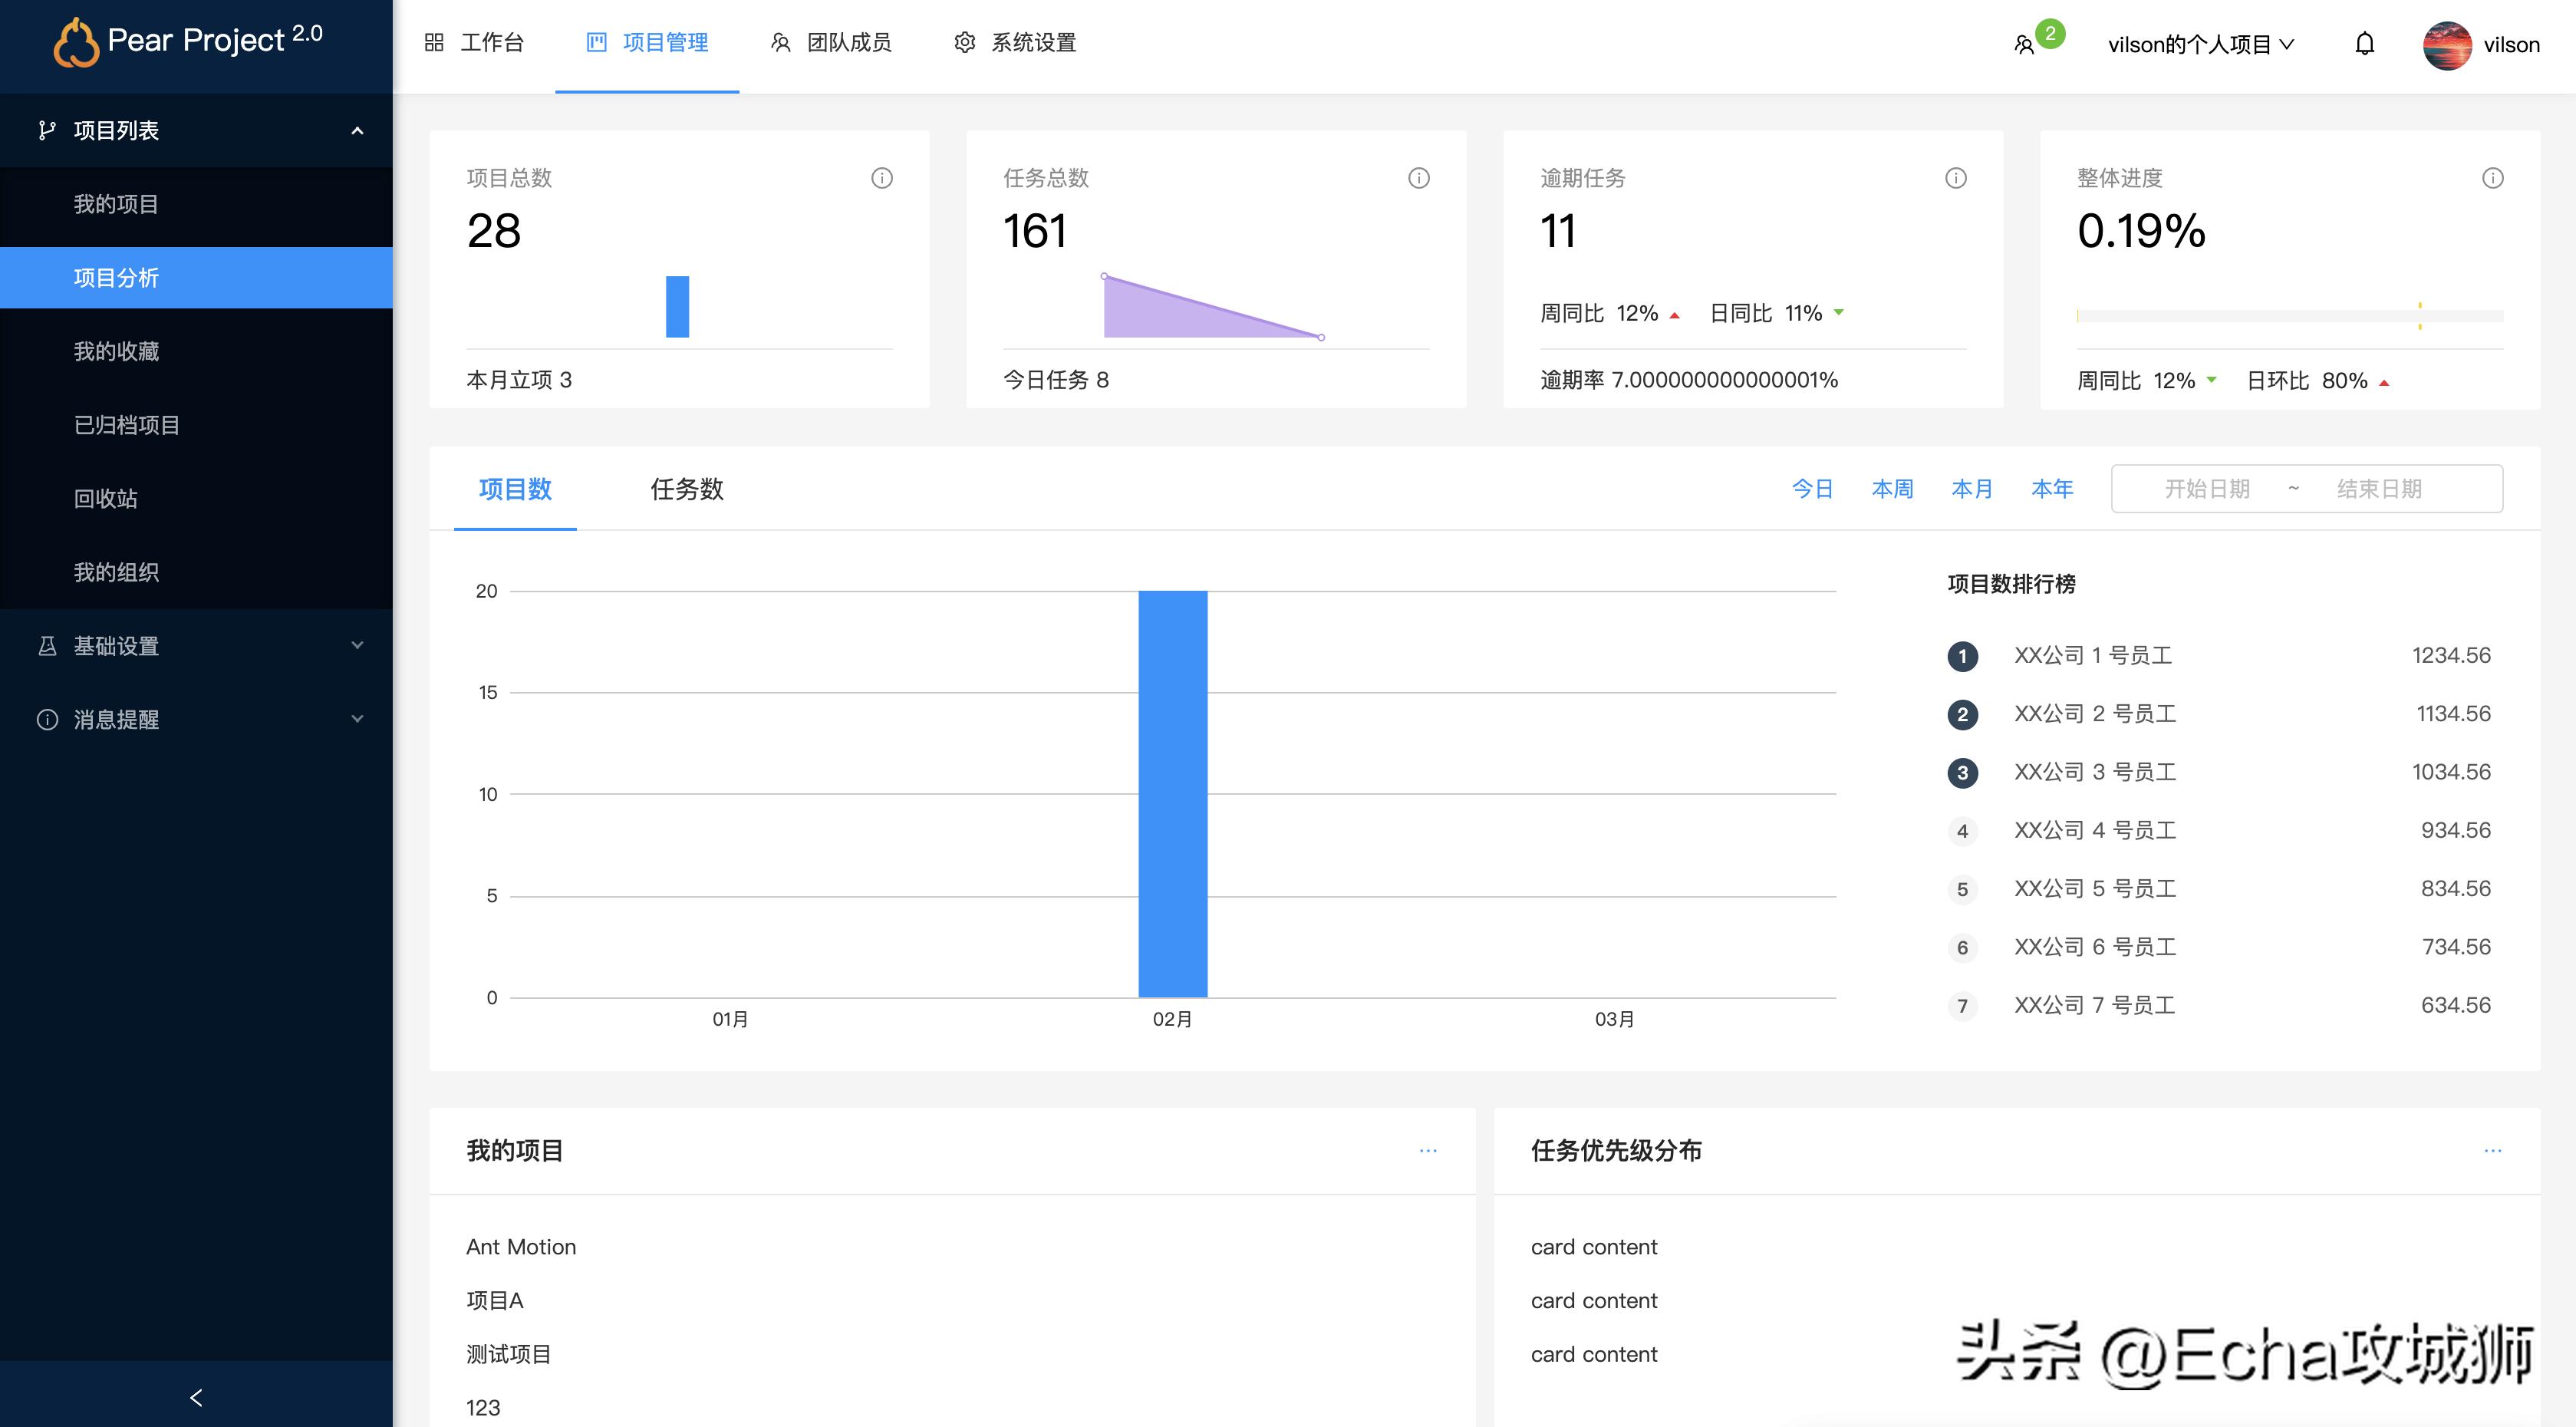Open 系统设置 via the gear icon
The height and width of the screenshot is (1427, 2576).
tap(965, 43)
